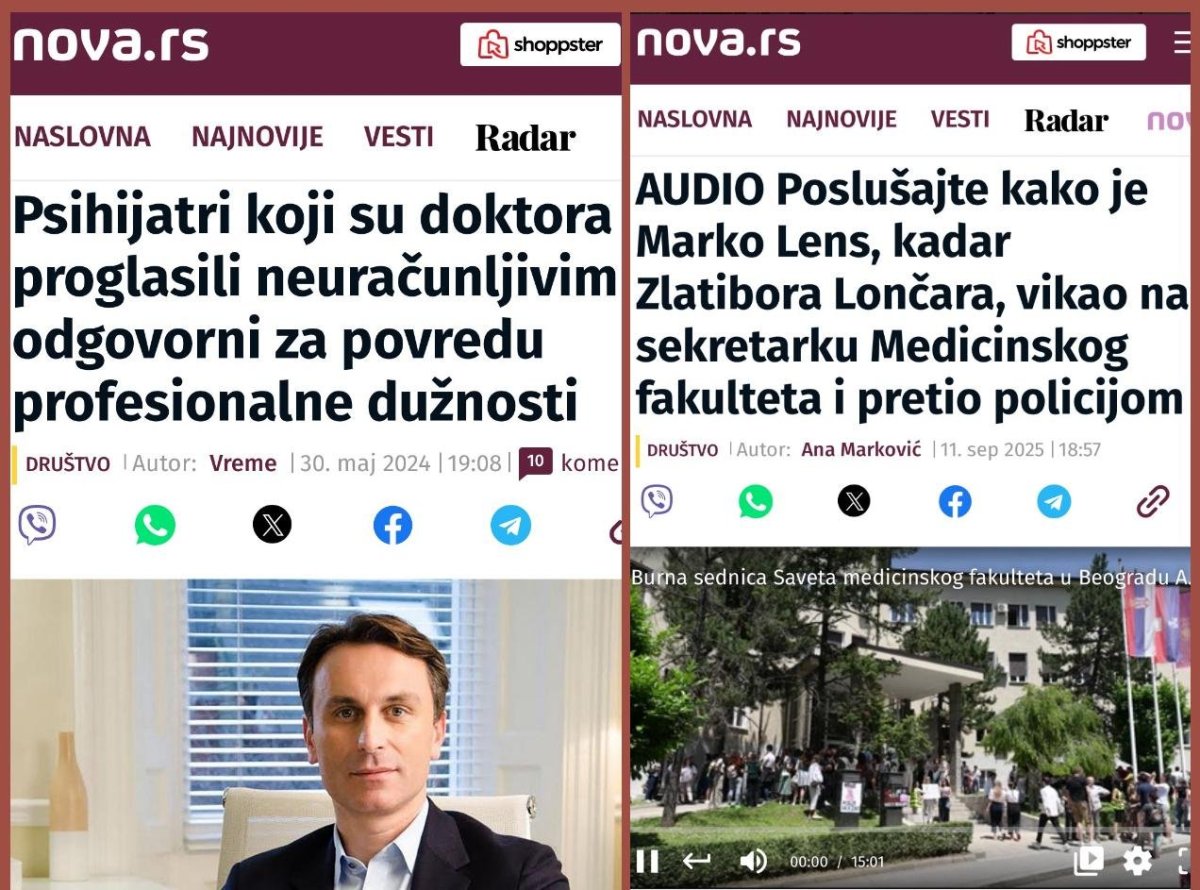Copy link of the right article
Screen dimensions: 1200x890
point(1153,501)
